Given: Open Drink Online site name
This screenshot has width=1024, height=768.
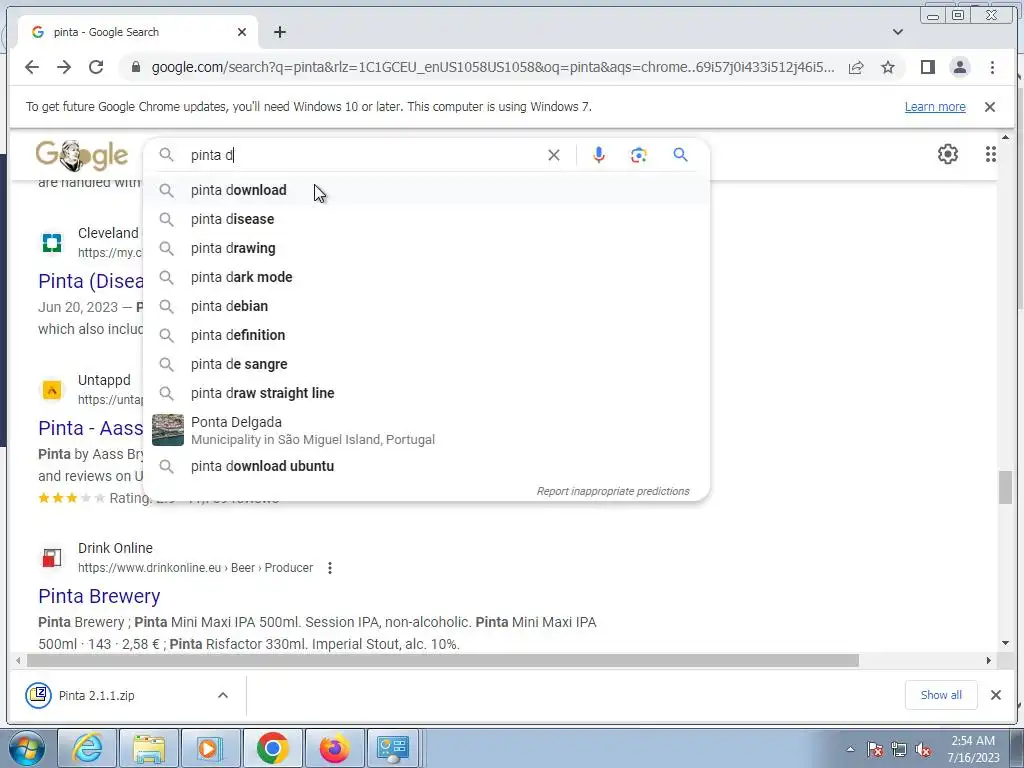Looking at the screenshot, I should [115, 548].
